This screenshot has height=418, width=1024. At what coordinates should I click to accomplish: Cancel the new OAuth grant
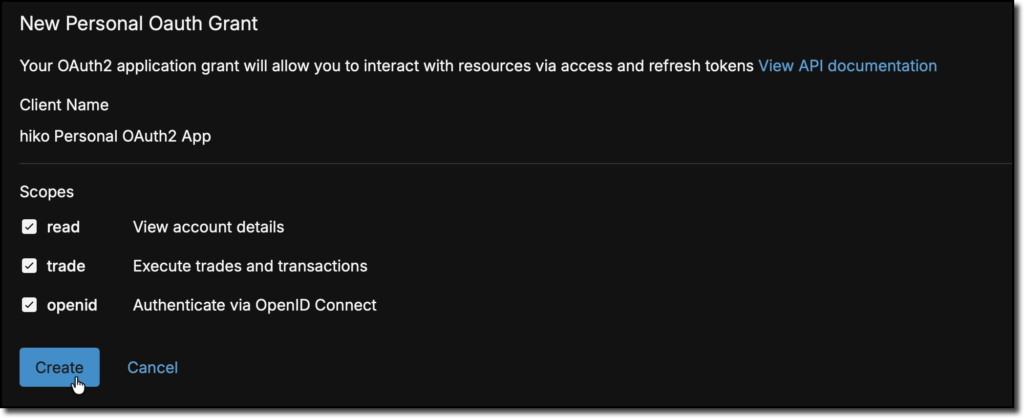152,368
